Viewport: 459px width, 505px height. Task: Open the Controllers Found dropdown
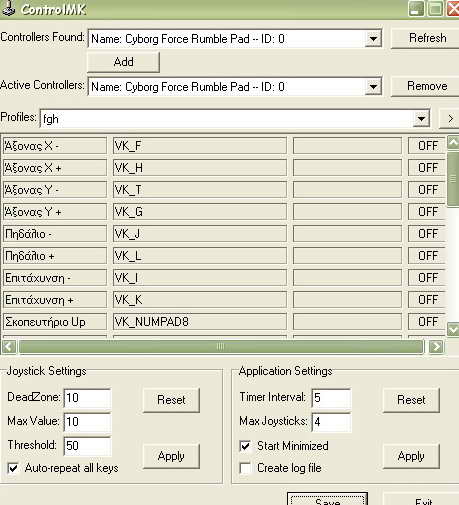point(373,39)
